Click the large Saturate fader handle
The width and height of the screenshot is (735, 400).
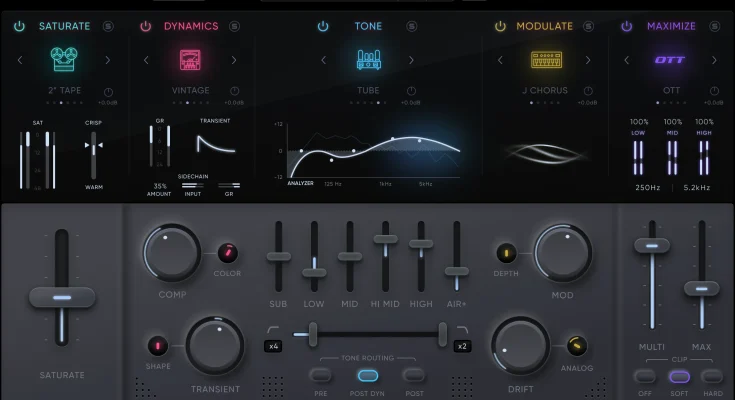click(62, 297)
